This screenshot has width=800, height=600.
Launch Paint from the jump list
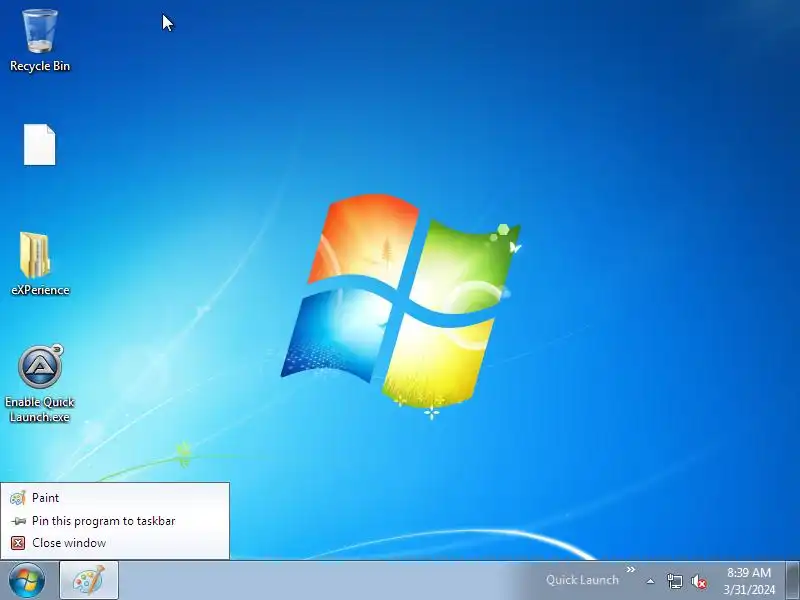[x=115, y=498]
